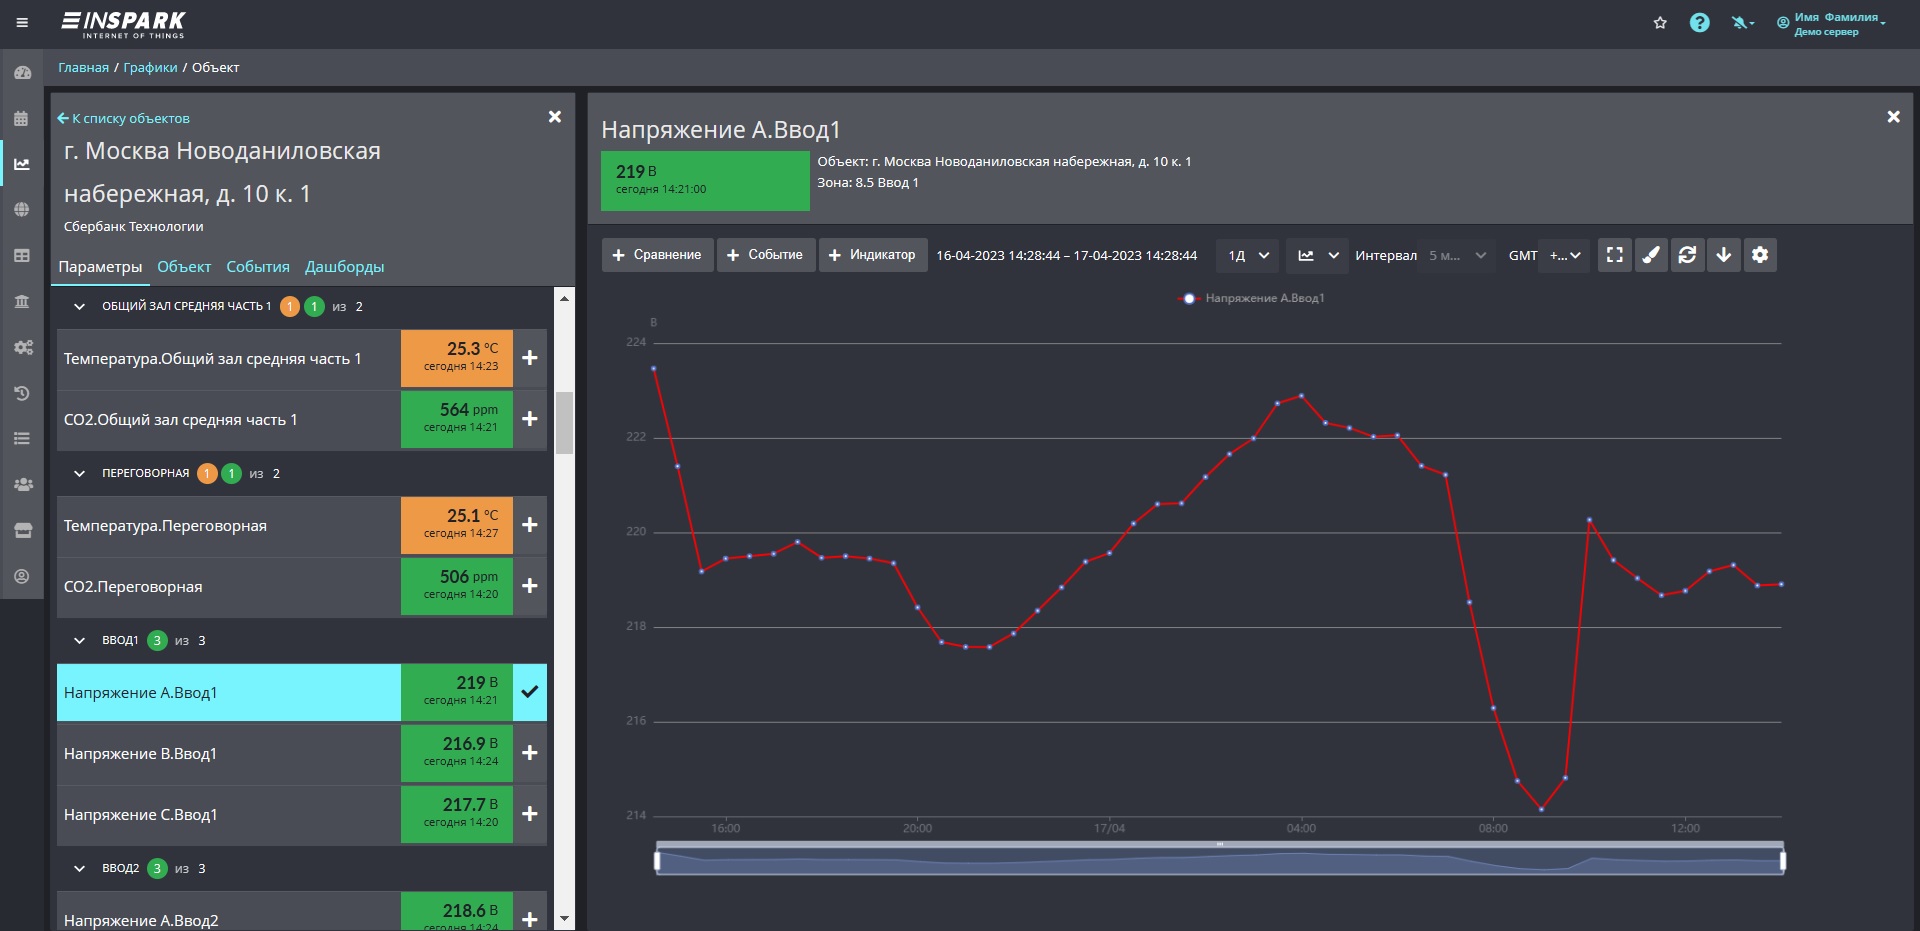Screen dimensions: 1920x931
Task: Open the bank building icon in sidebar
Action: pyautogui.click(x=22, y=302)
